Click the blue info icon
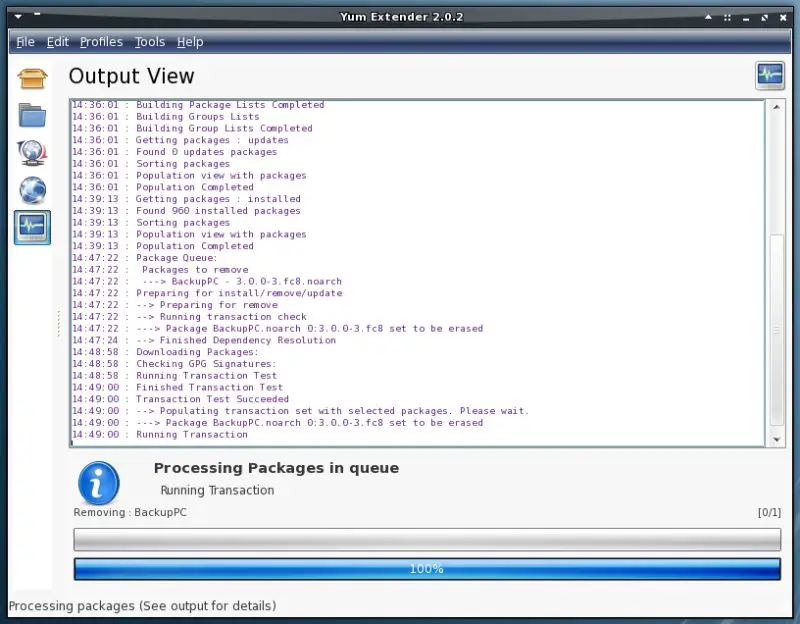 coord(99,483)
